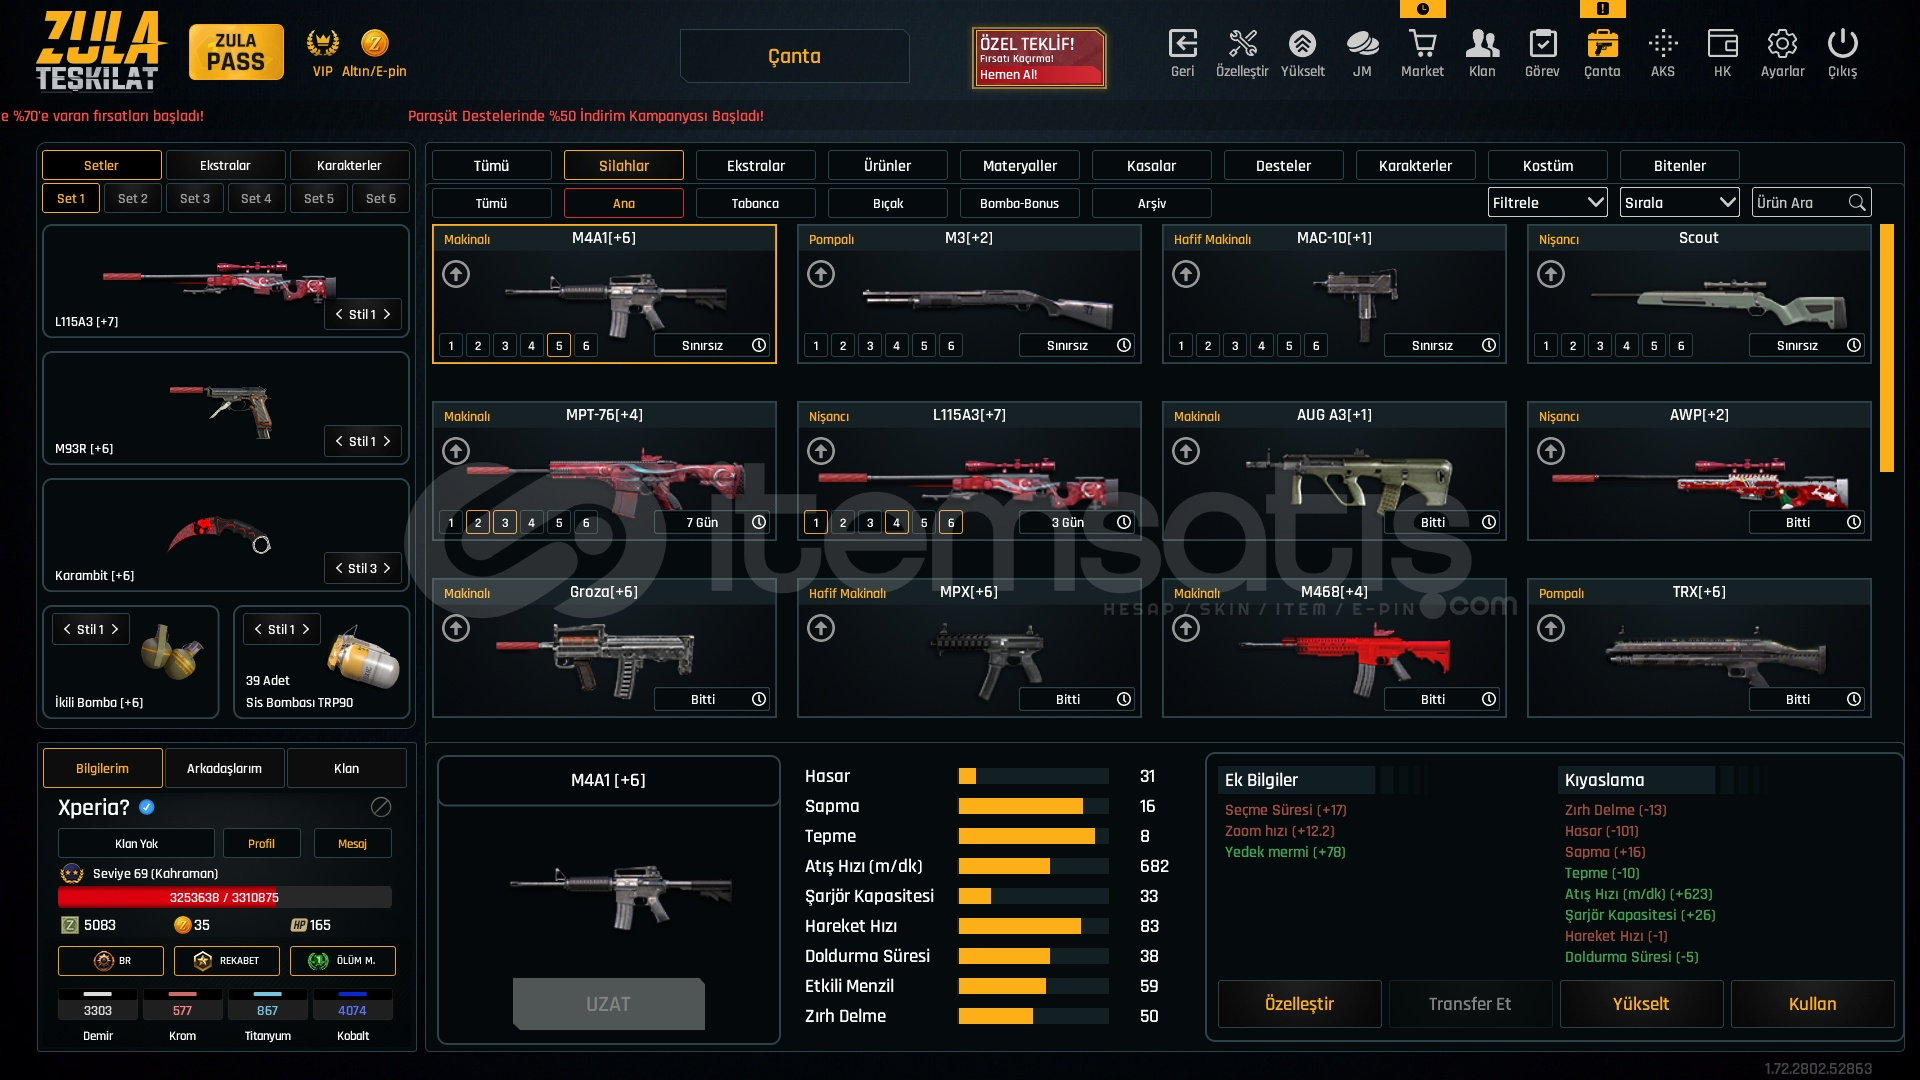Screen dimensions: 1920x1080
Task: Click upgrade arrow on Groza[+6] card
Action: [456, 628]
